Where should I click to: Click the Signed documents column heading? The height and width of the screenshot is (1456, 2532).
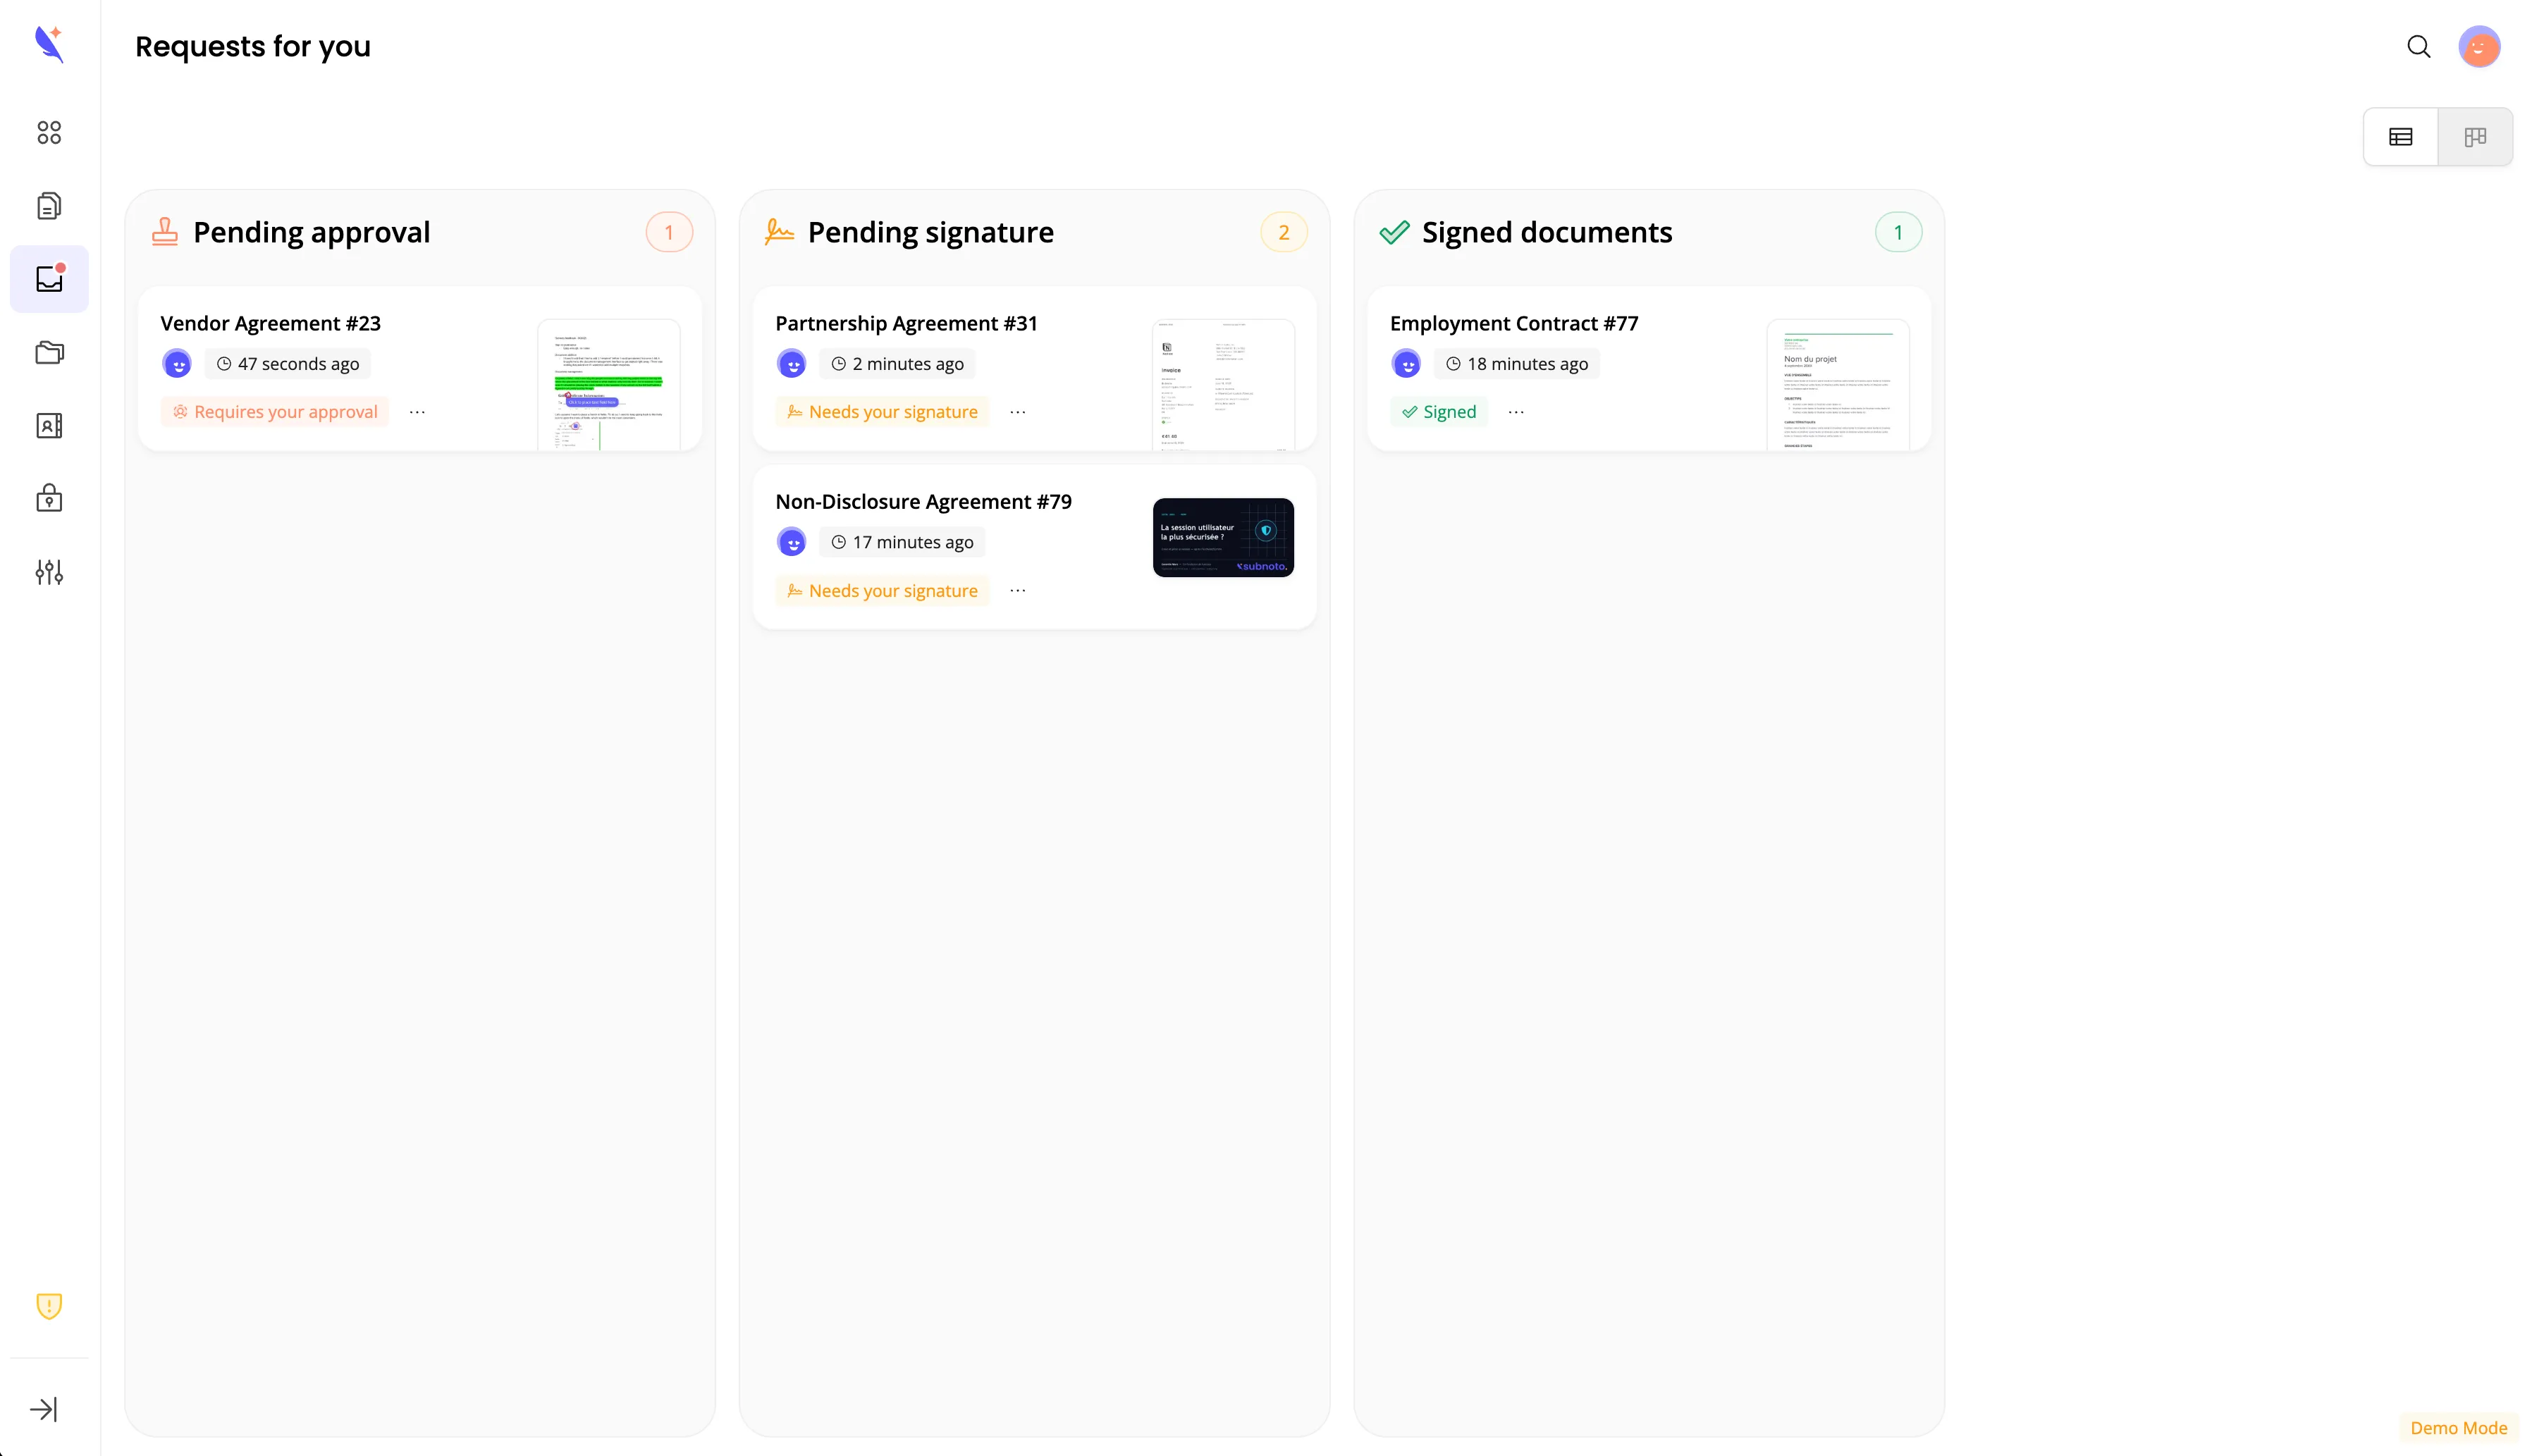[x=1547, y=232]
